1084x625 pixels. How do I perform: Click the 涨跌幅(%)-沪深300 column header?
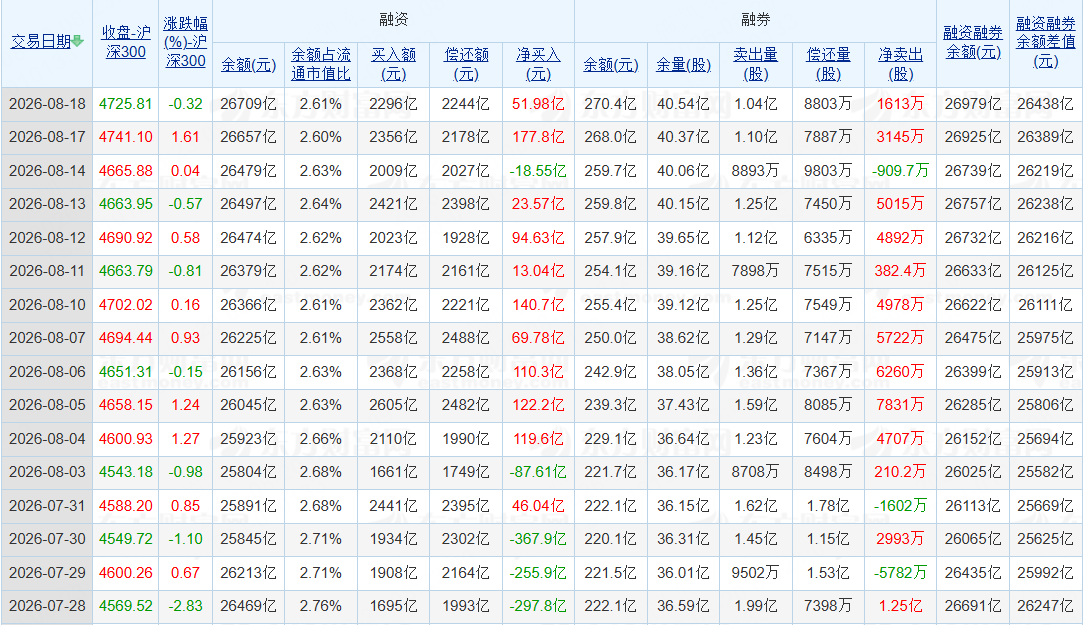(185, 41)
